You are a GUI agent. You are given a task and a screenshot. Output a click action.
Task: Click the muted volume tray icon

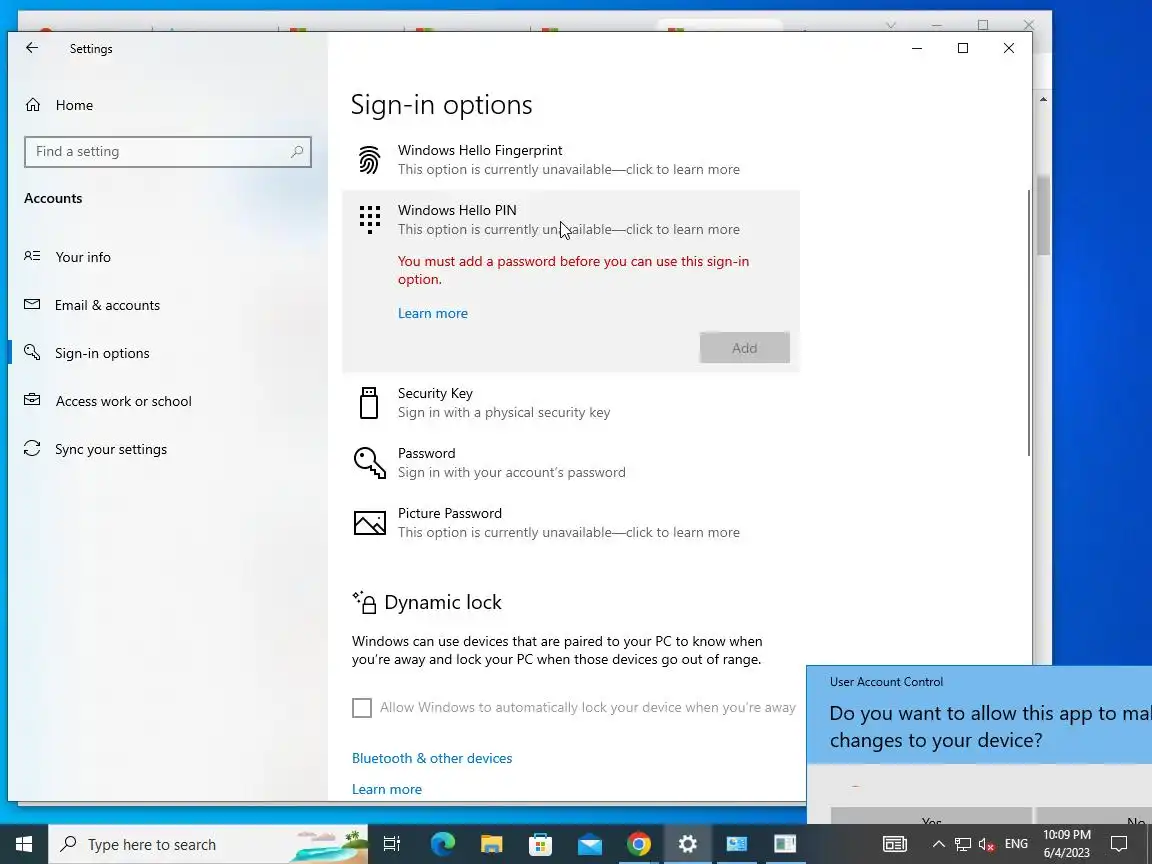(x=987, y=844)
